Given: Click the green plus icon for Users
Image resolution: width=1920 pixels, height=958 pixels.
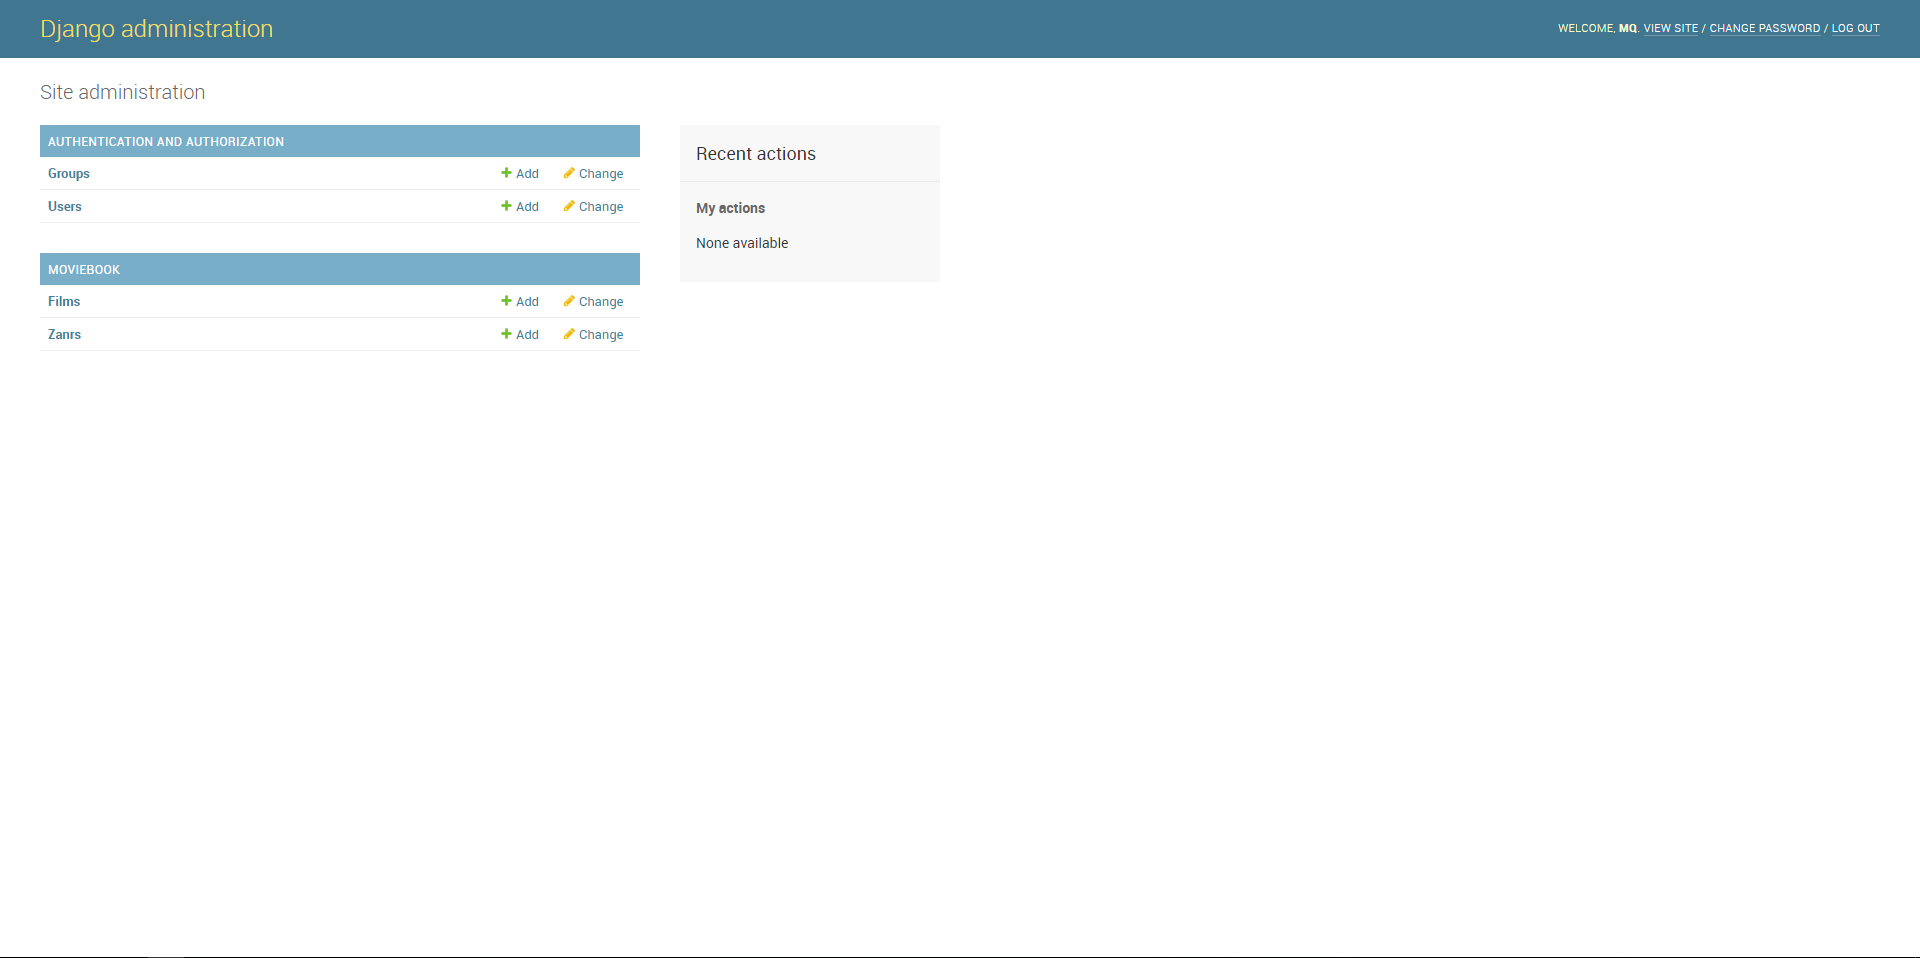Looking at the screenshot, I should [x=506, y=206].
